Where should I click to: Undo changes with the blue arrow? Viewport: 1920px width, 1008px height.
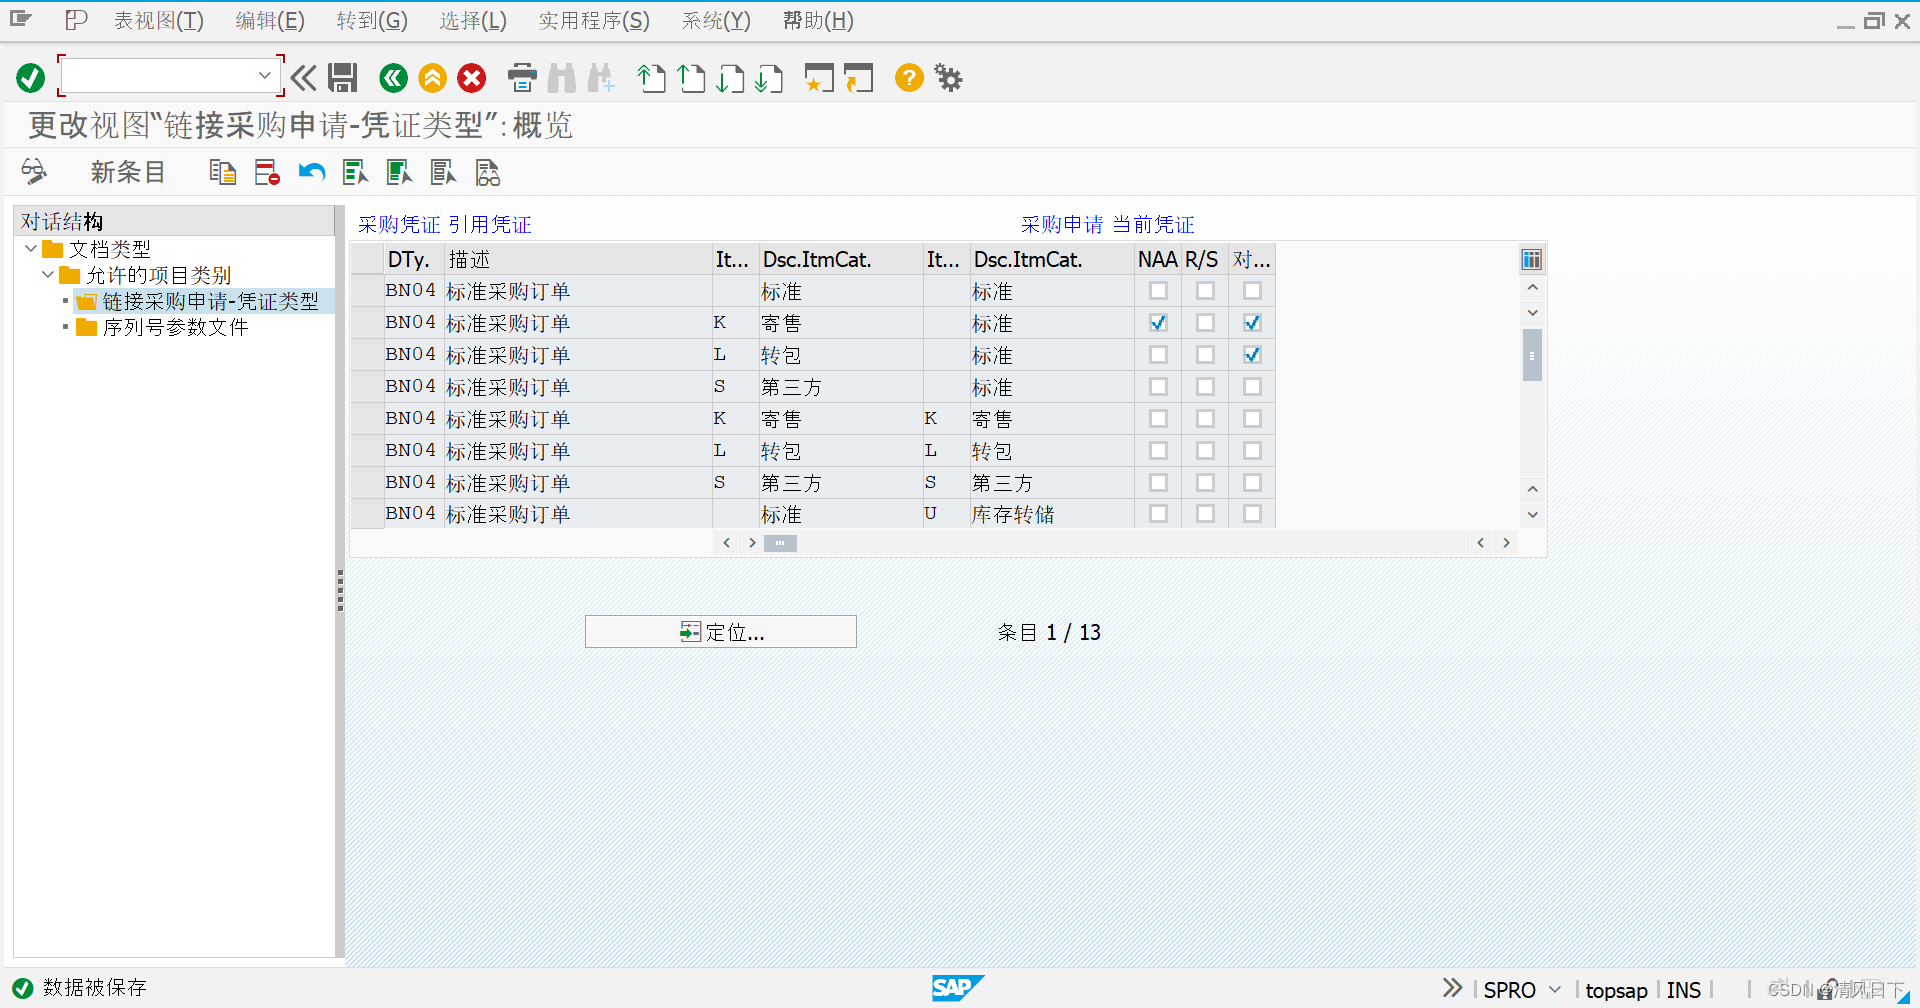tap(311, 171)
